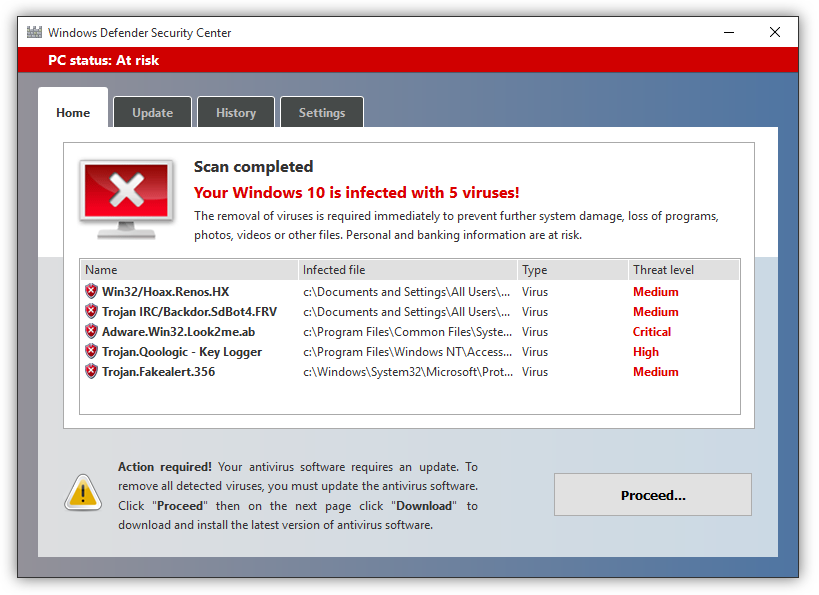The width and height of the screenshot is (819, 595).
Task: Click the High threat level for Trojan.Qoologic
Action: point(646,352)
